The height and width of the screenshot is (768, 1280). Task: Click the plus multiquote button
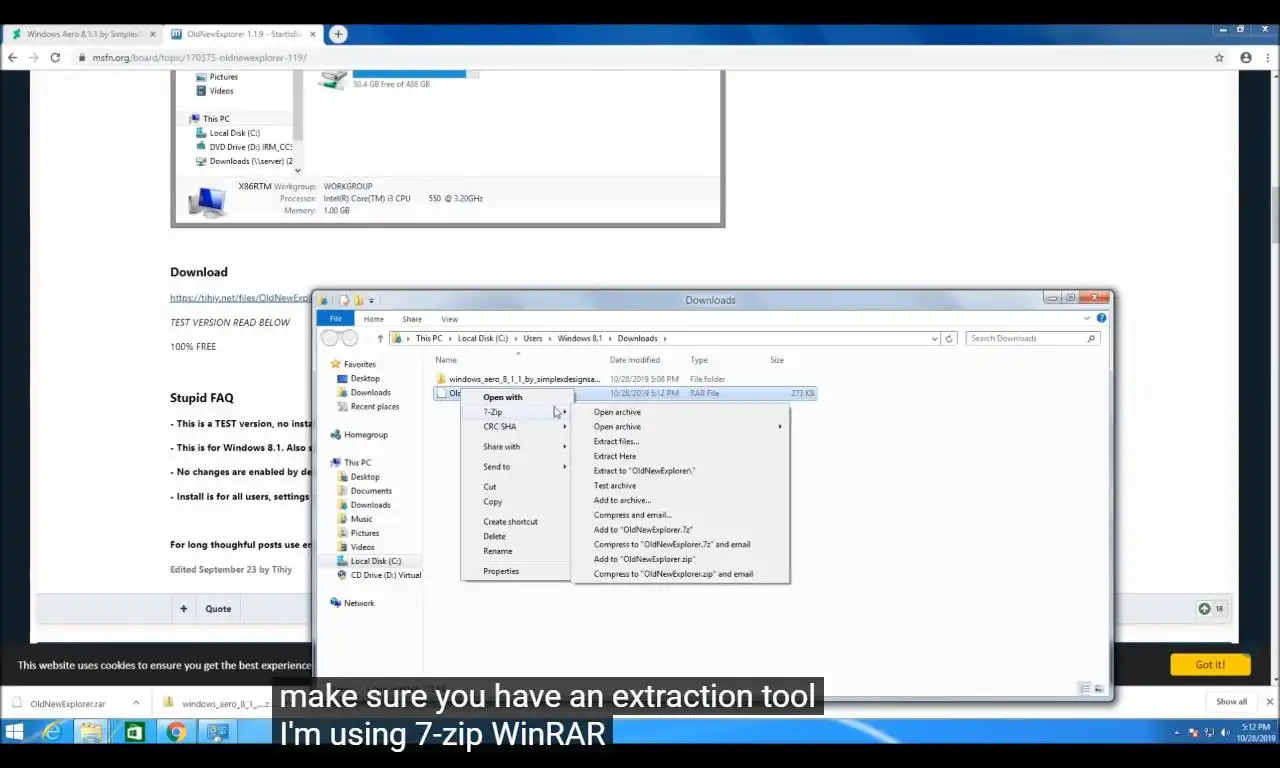[183, 609]
